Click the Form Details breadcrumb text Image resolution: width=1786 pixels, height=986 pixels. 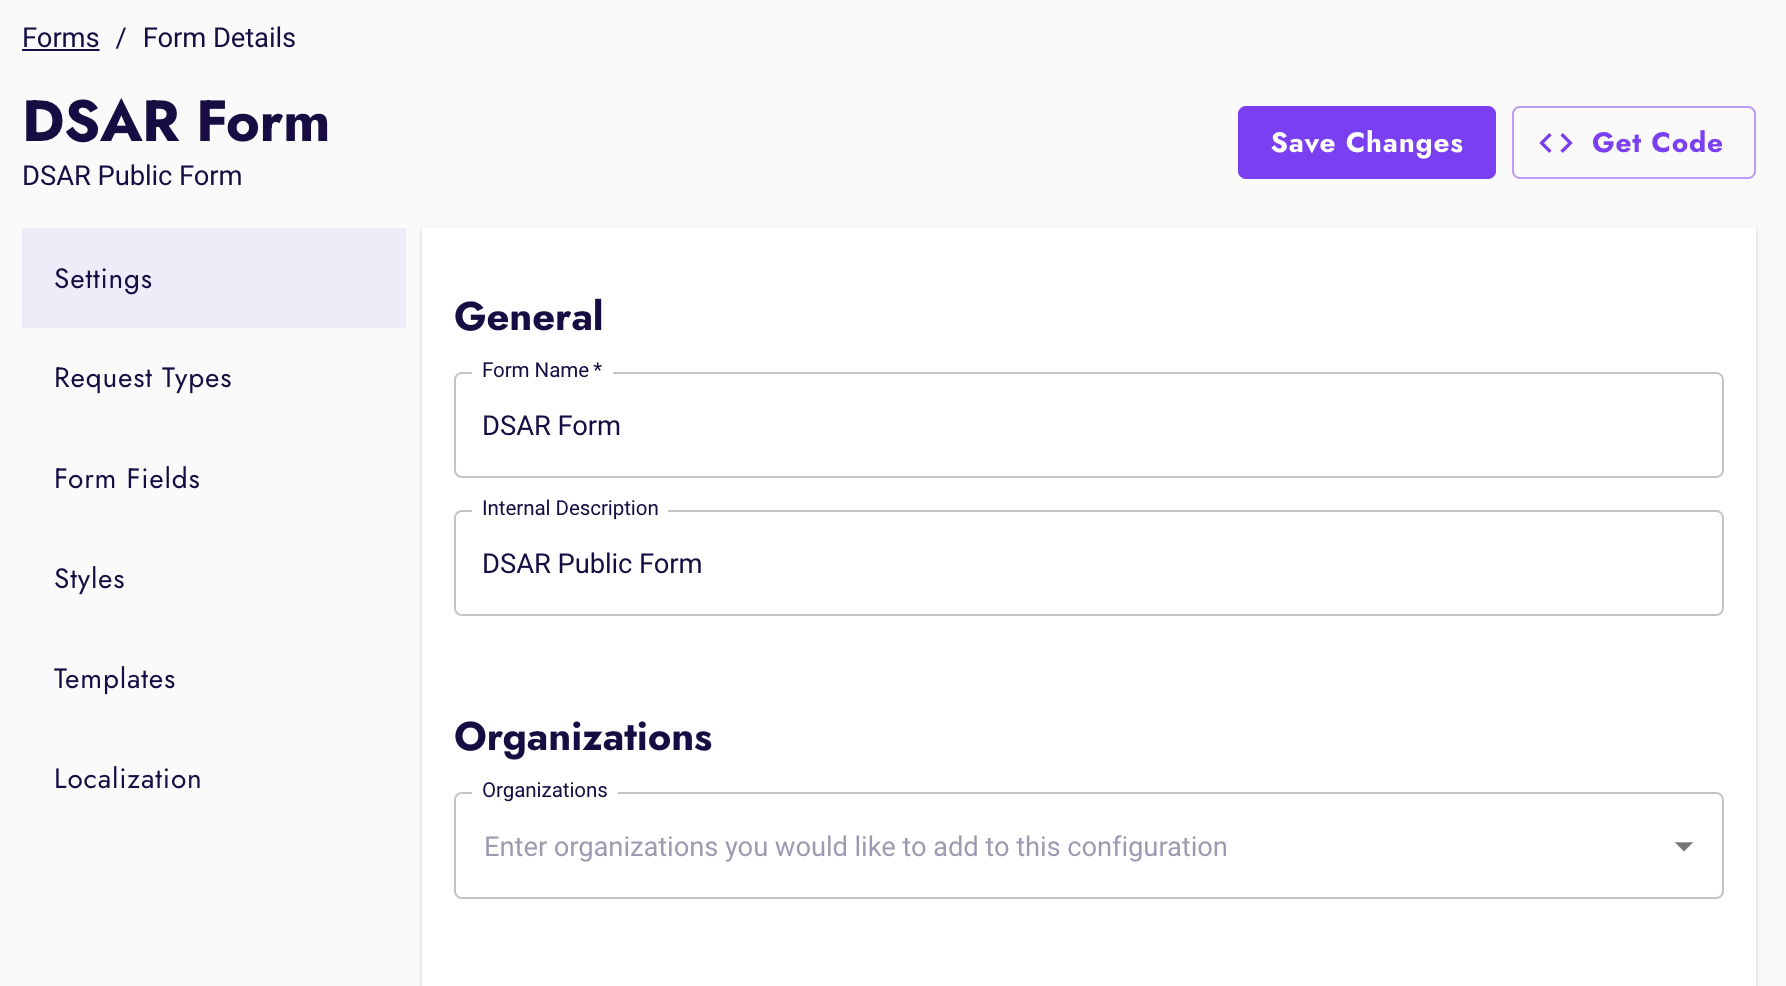(x=219, y=38)
